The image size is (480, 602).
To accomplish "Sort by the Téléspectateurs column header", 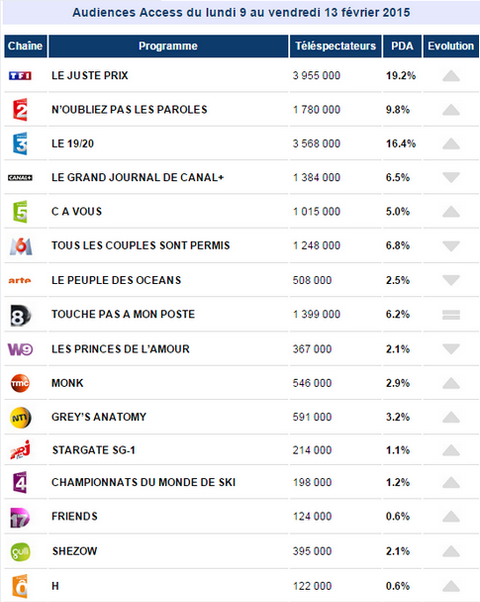I will pos(336,46).
